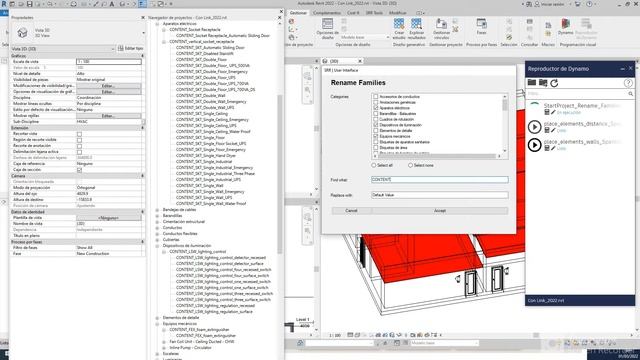The width and height of the screenshot is (640, 360).
Task: Toggle Accesorios de conductos checkbox
Action: tap(376, 97)
